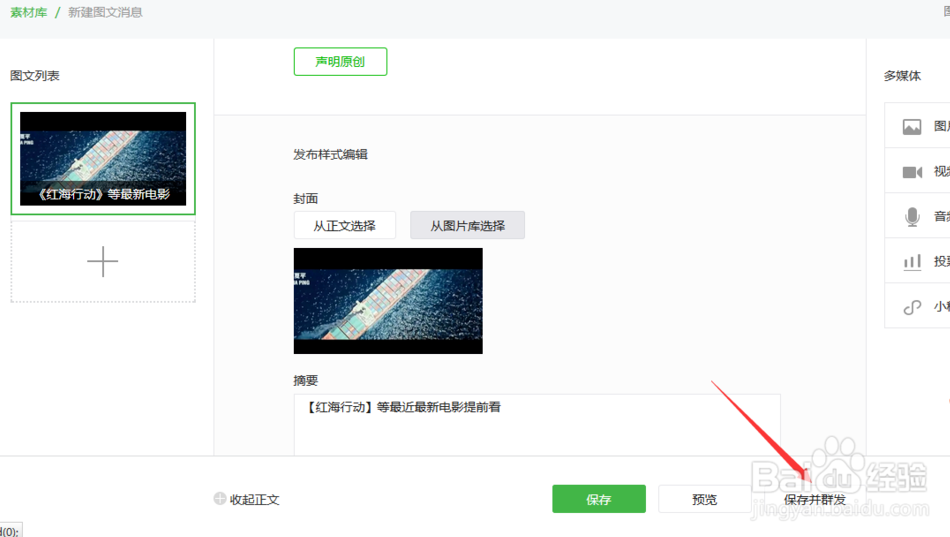Click the 图文列表 heading
Viewport: 950px width, 537px height.
35,76
